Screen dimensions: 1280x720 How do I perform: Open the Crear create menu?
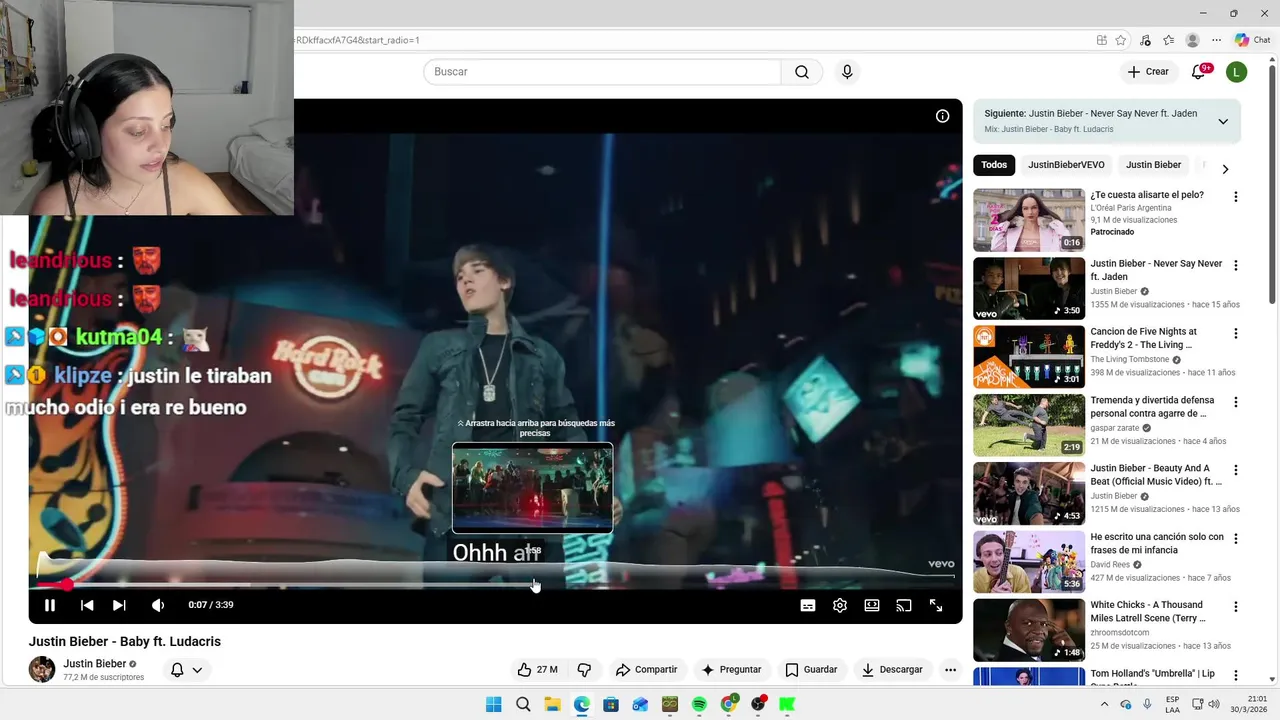tap(1148, 72)
